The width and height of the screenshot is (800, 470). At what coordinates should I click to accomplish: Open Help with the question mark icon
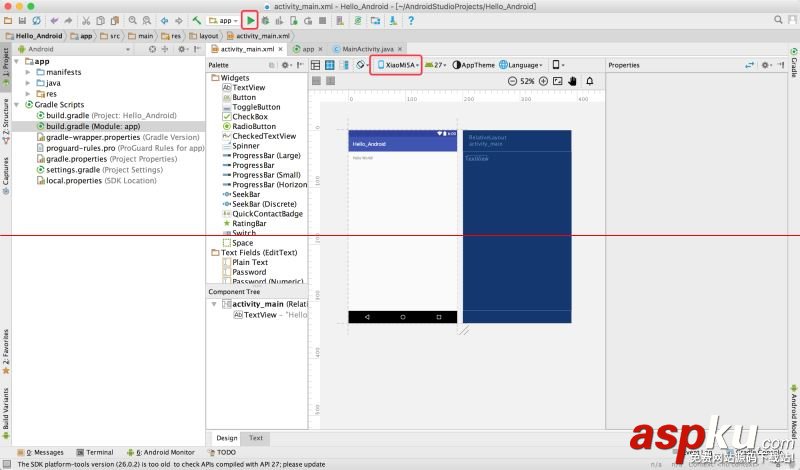coord(411,20)
